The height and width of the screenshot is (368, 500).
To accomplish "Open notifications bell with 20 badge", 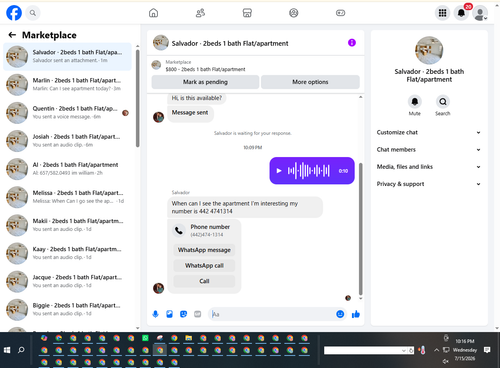I will [x=461, y=13].
